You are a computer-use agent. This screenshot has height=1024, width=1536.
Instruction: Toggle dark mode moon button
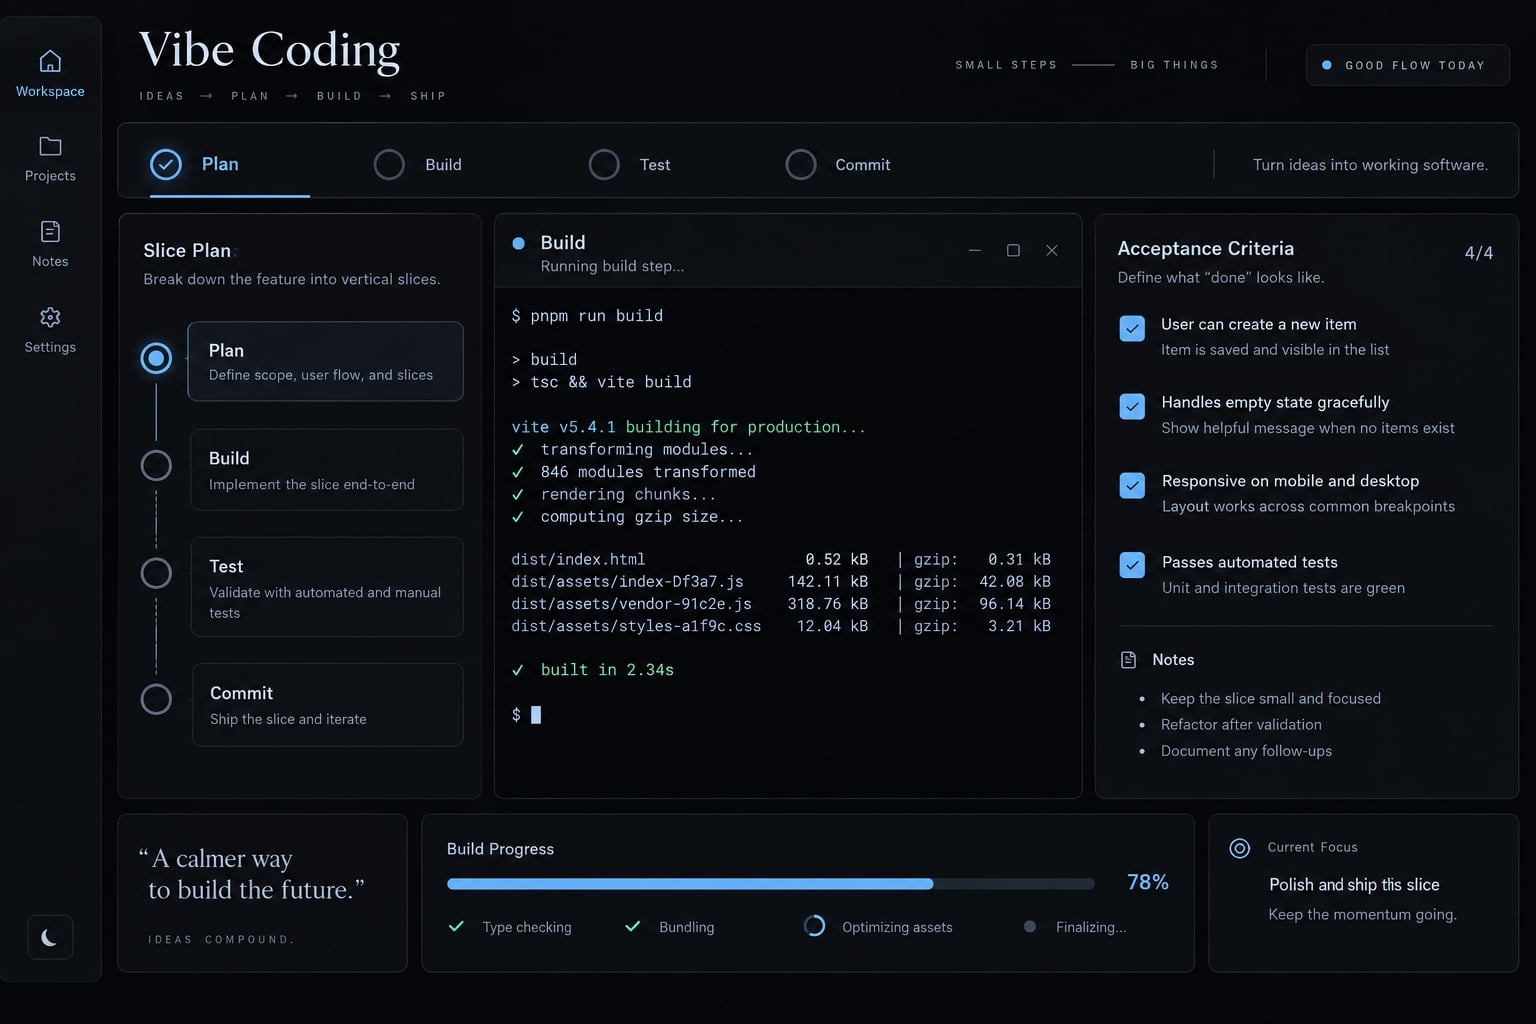tap(50, 937)
